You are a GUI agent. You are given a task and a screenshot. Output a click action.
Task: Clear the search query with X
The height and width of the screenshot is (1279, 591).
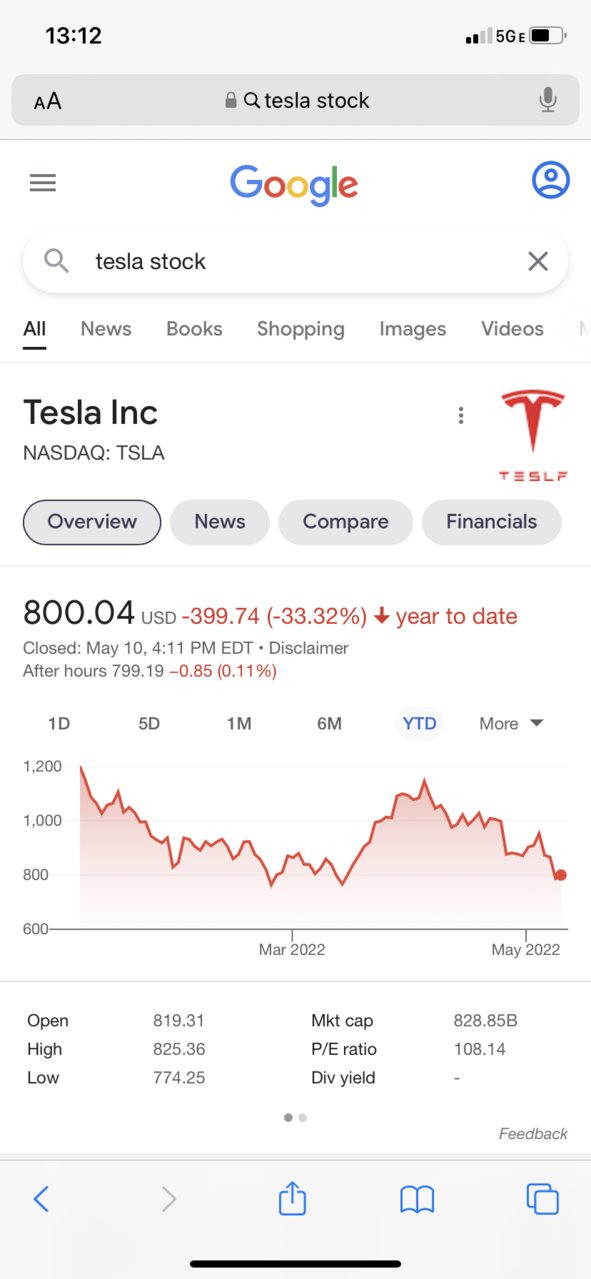pos(538,261)
